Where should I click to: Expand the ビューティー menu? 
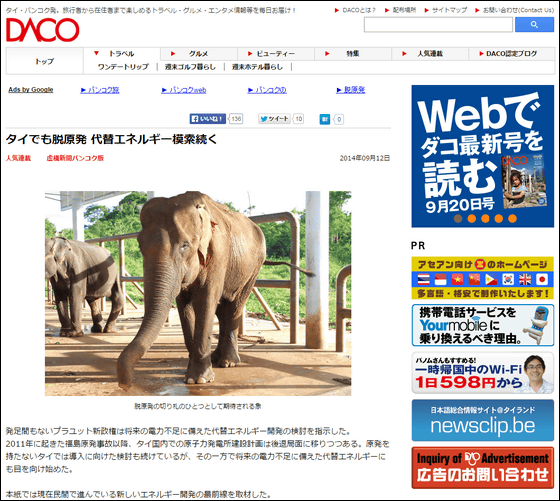point(276,54)
